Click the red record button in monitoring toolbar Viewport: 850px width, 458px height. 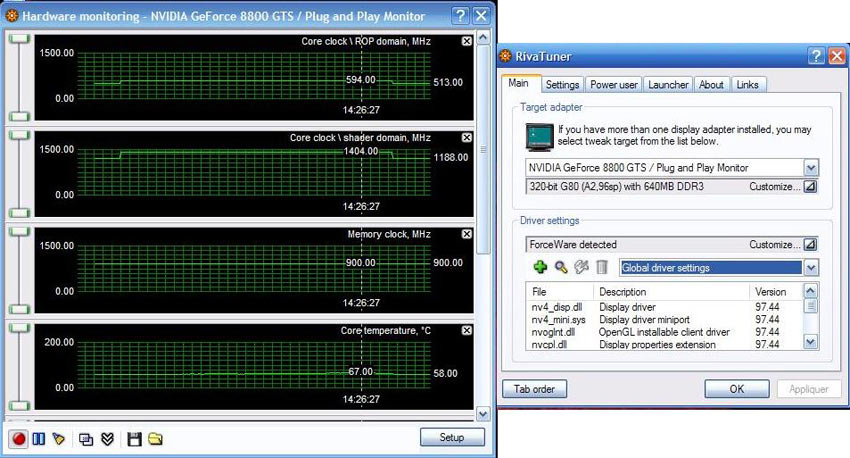tap(18, 438)
